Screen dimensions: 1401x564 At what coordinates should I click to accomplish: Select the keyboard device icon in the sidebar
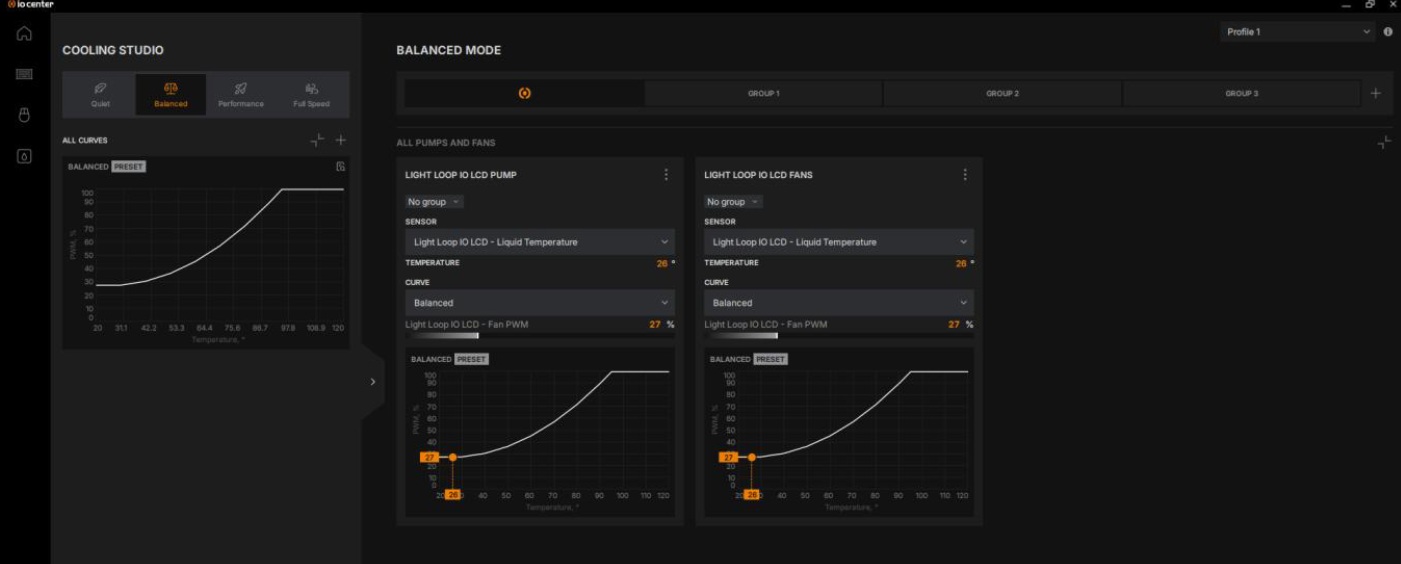(x=24, y=74)
